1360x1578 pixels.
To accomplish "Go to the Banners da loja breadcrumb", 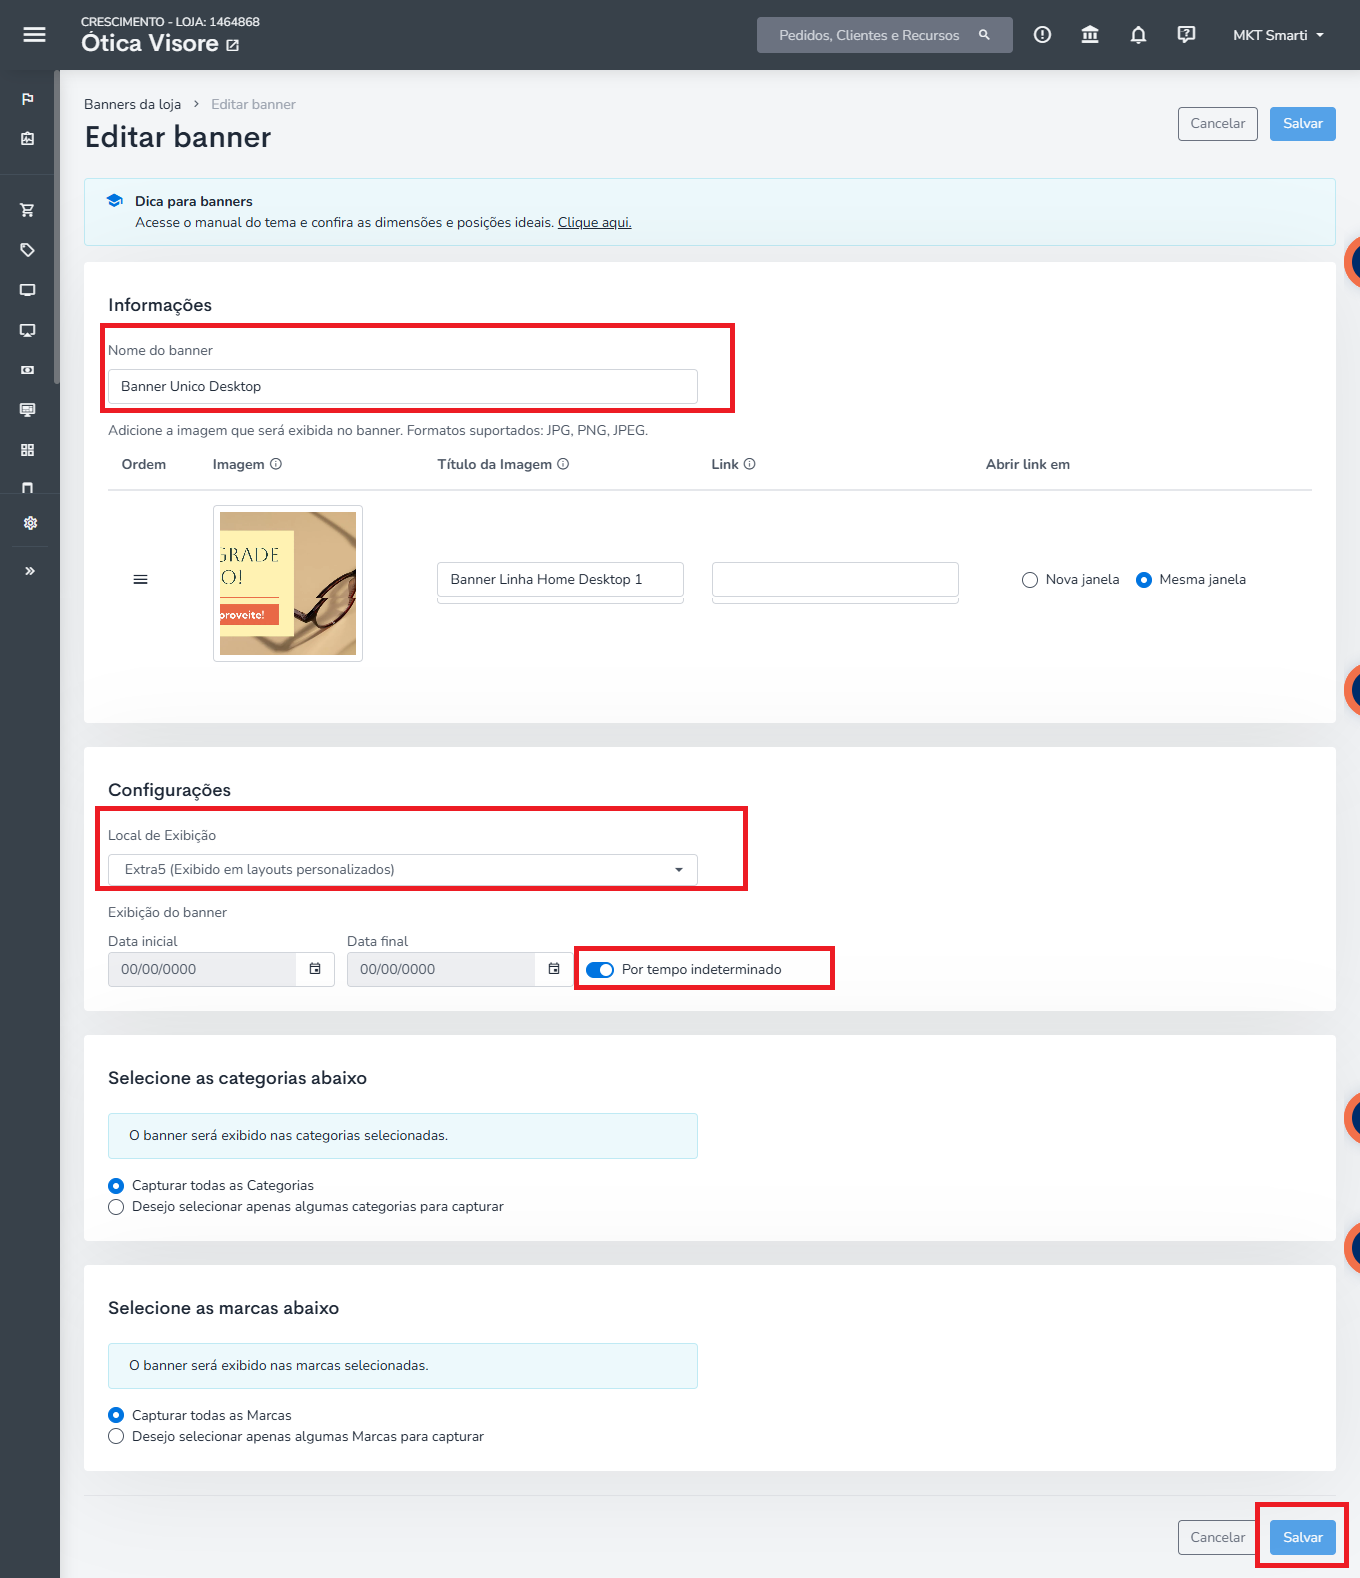I will 132,104.
